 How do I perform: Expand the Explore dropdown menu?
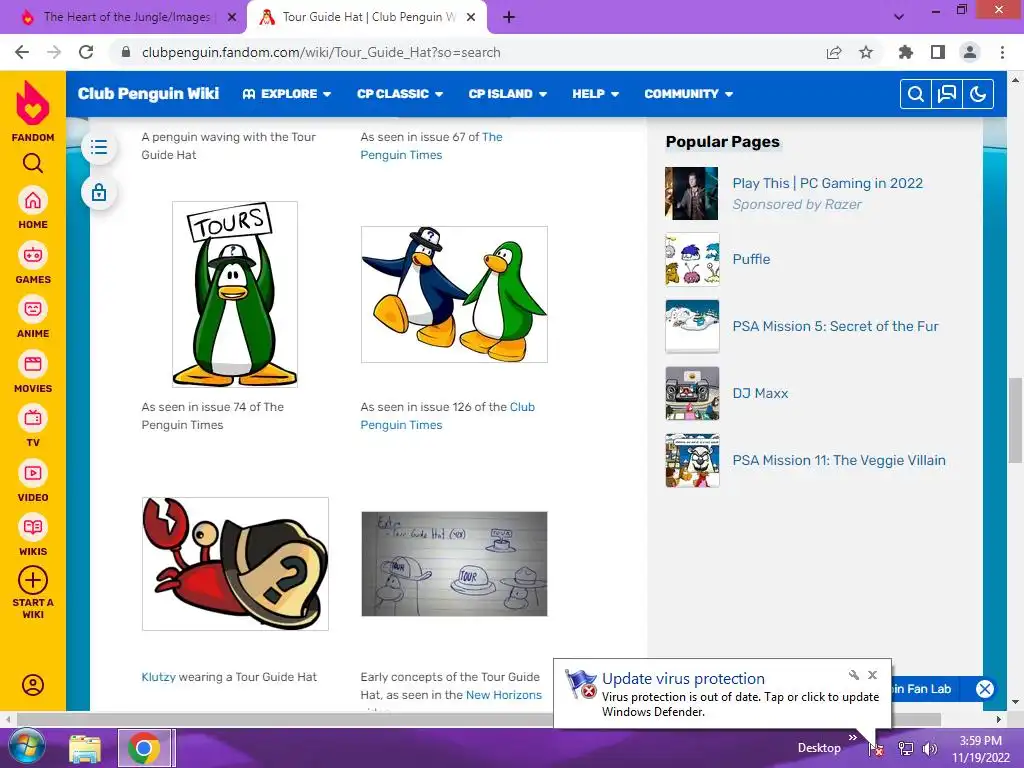287,94
